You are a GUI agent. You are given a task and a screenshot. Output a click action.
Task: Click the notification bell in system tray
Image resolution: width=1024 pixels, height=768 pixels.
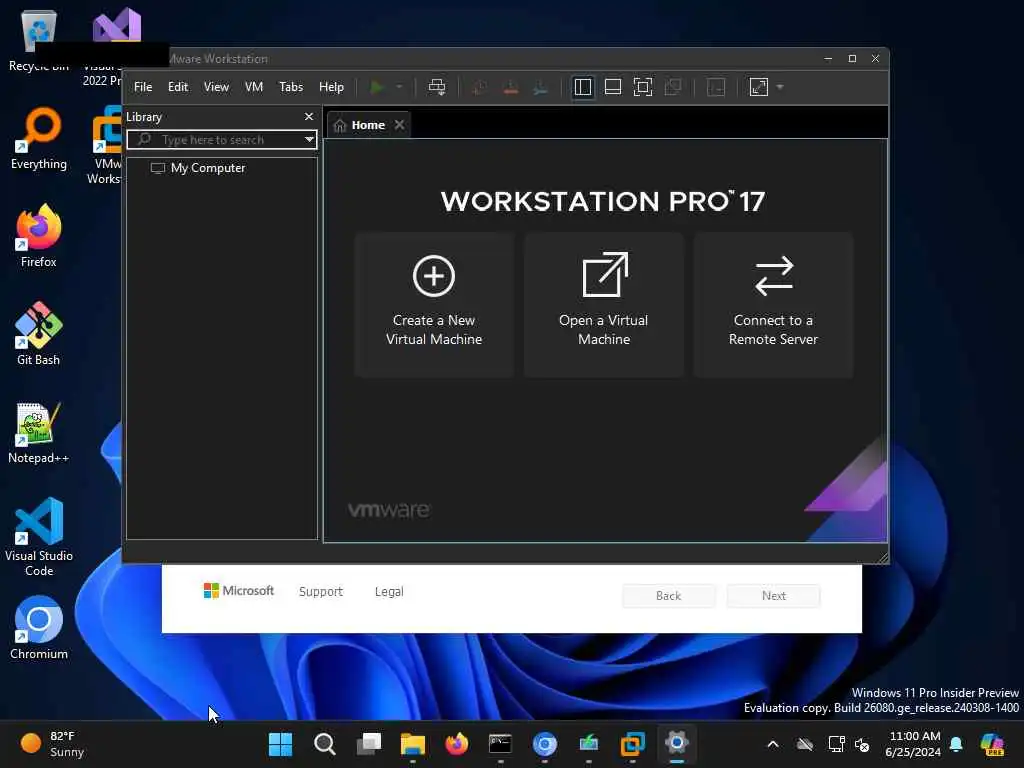click(x=956, y=744)
